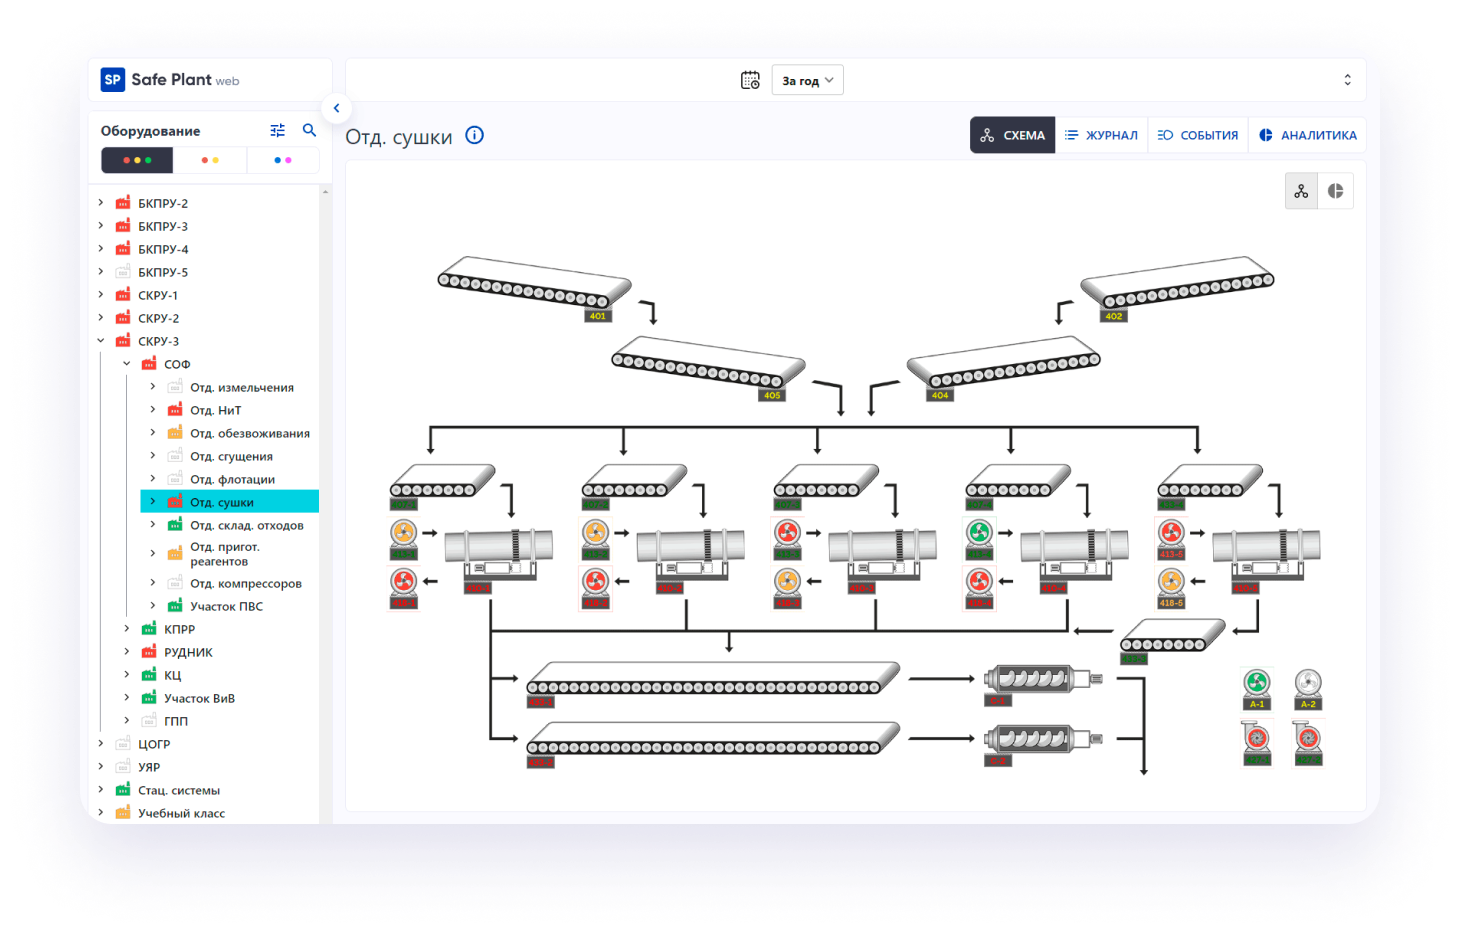
Task: Open the СХЕМА tab
Action: point(1012,135)
